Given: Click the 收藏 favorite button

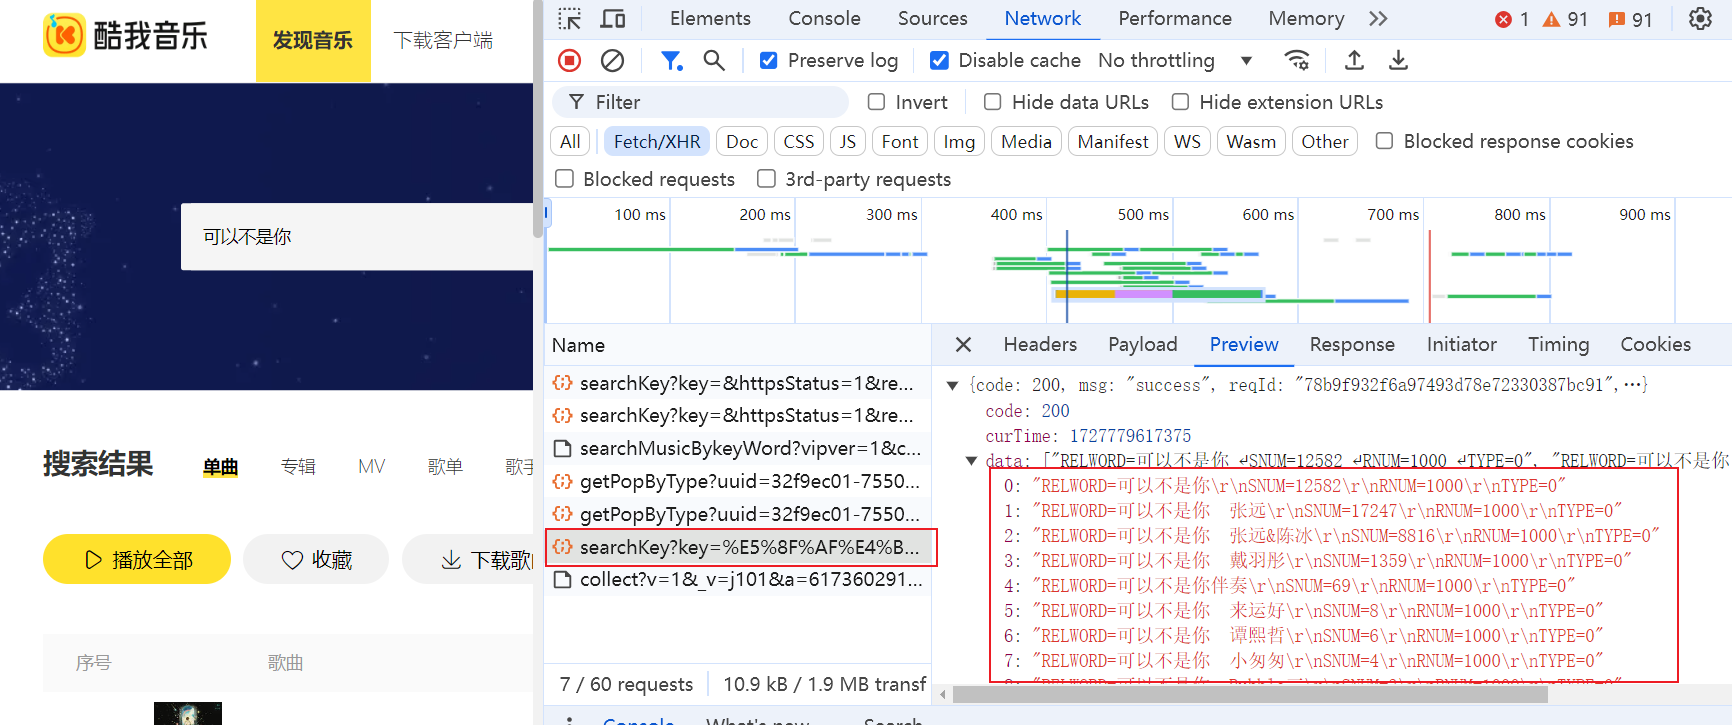Looking at the screenshot, I should pyautogui.click(x=316, y=560).
